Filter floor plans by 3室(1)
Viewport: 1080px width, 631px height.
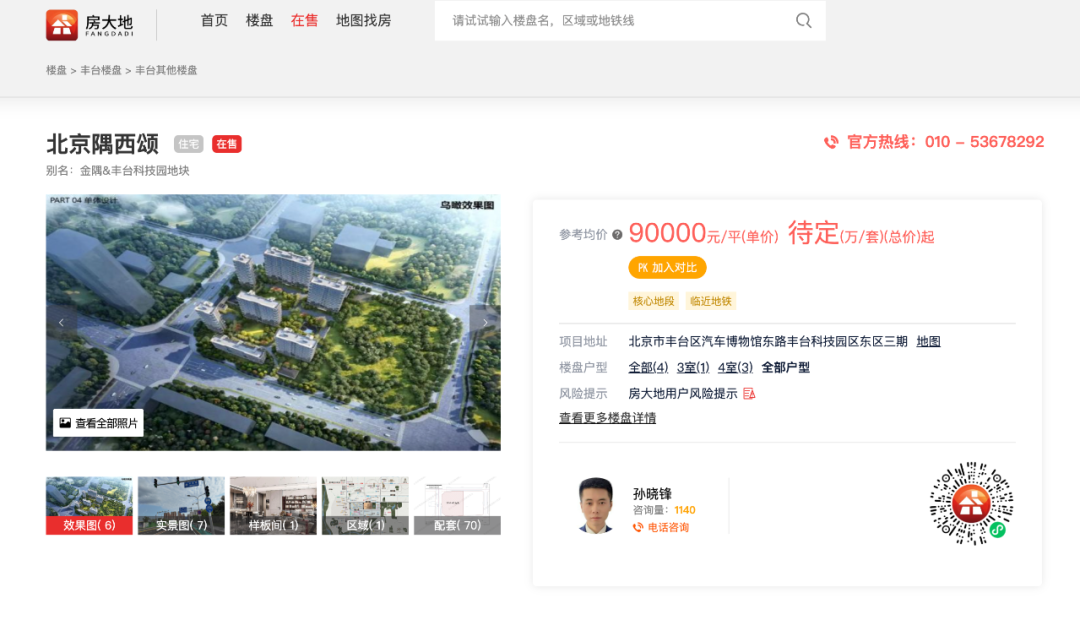point(692,368)
